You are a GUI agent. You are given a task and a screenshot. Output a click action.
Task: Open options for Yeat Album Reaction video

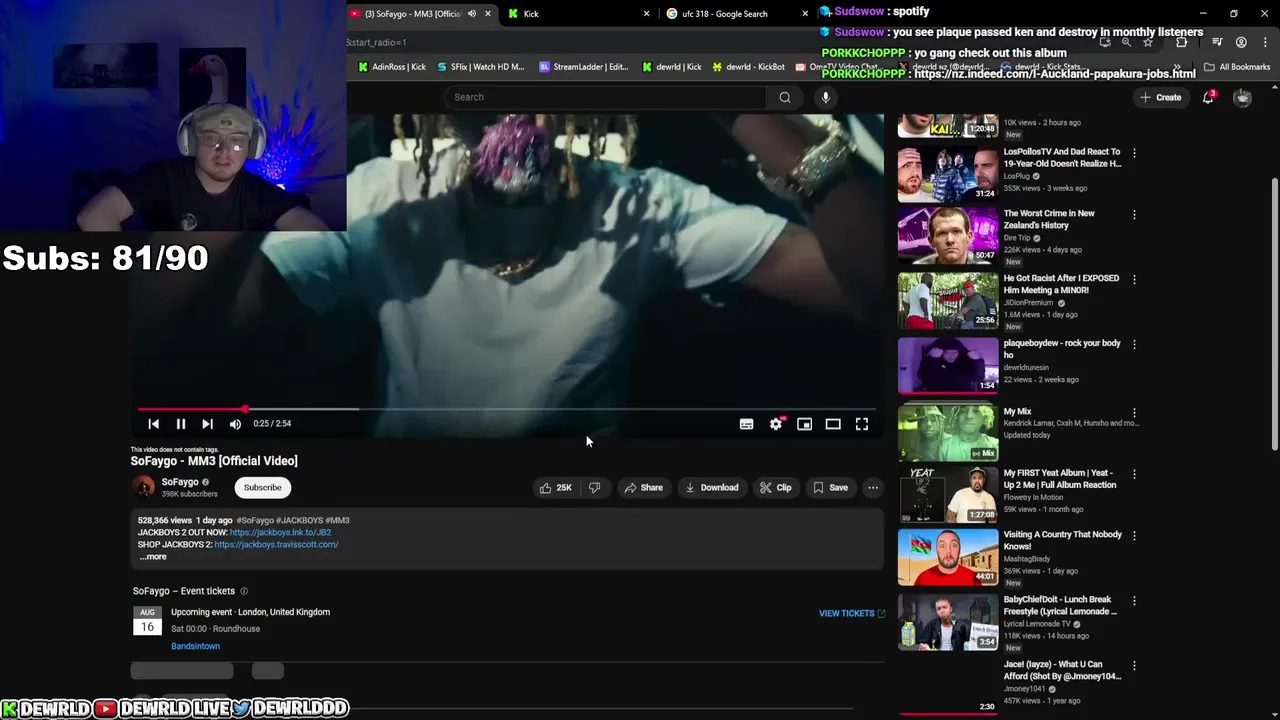point(1134,474)
